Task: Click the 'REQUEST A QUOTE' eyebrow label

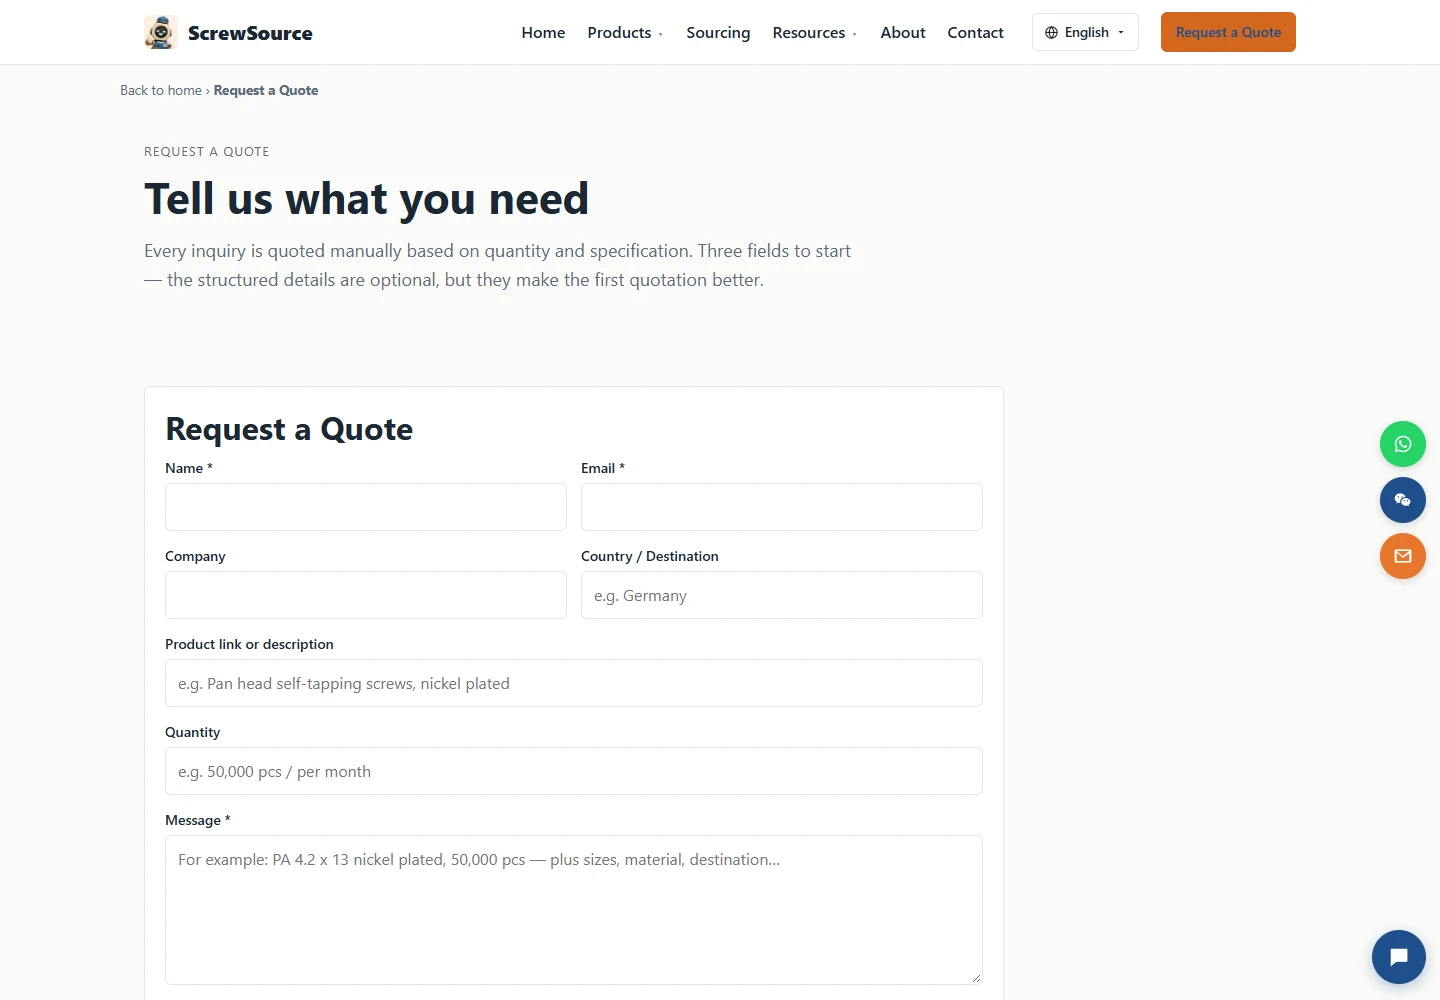Action: click(207, 152)
